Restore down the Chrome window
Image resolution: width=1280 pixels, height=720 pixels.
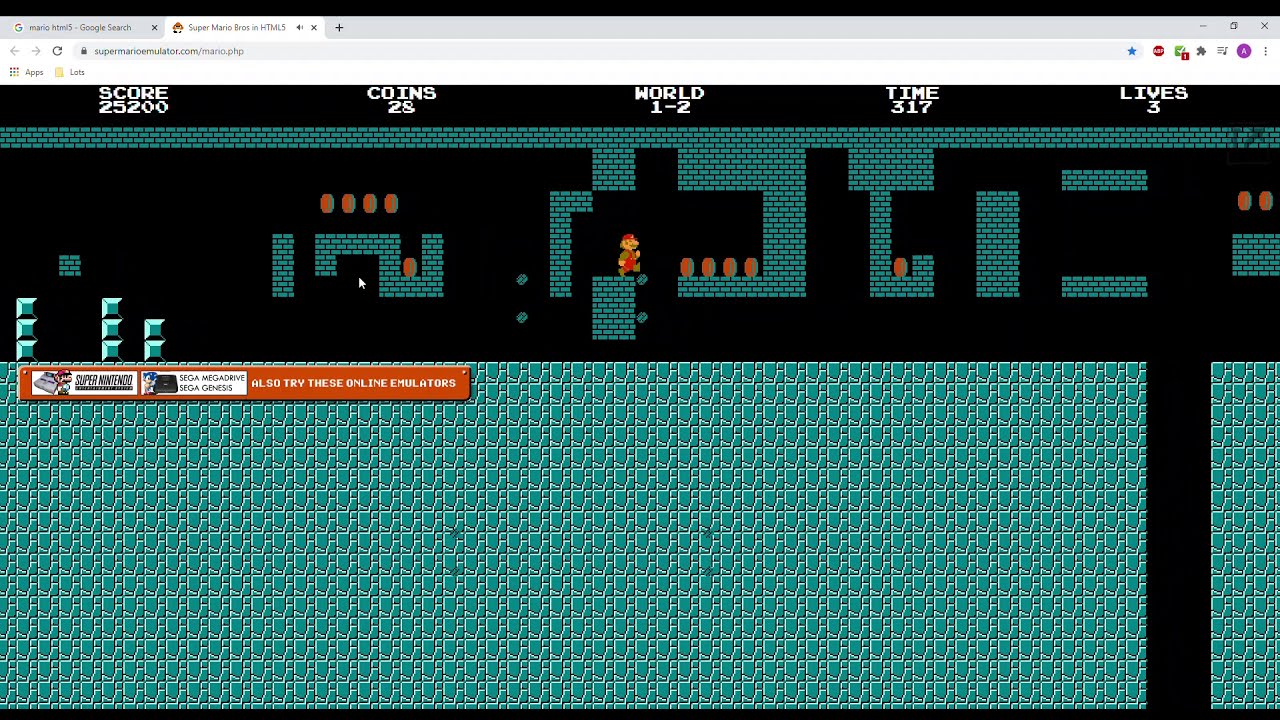click(x=1234, y=26)
